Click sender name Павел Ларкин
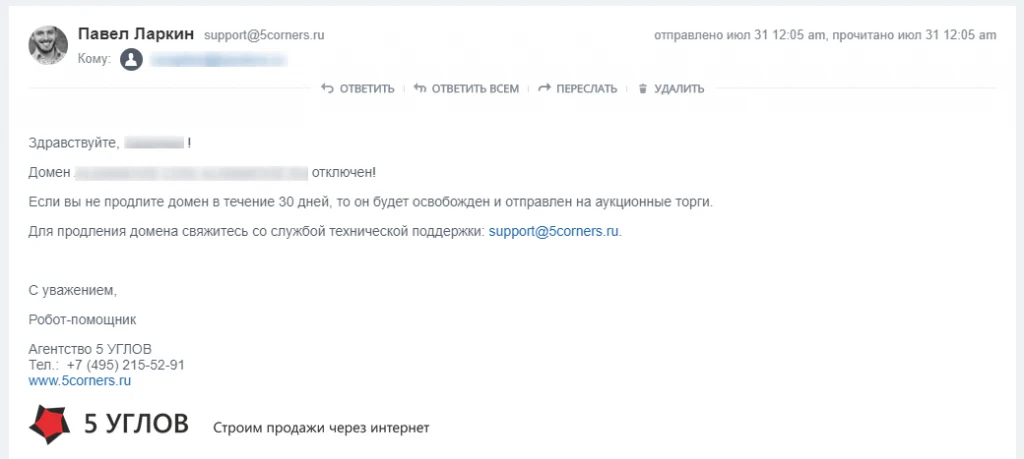The width and height of the screenshot is (1024, 459). pos(136,35)
